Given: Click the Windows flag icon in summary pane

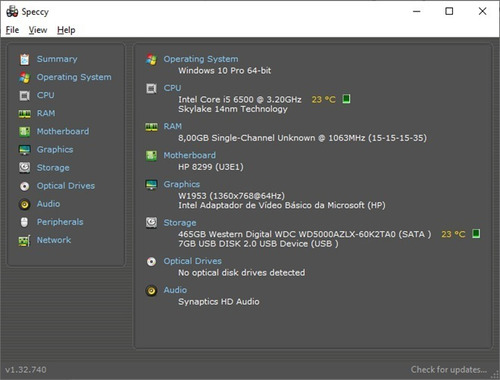Looking at the screenshot, I should [151, 59].
